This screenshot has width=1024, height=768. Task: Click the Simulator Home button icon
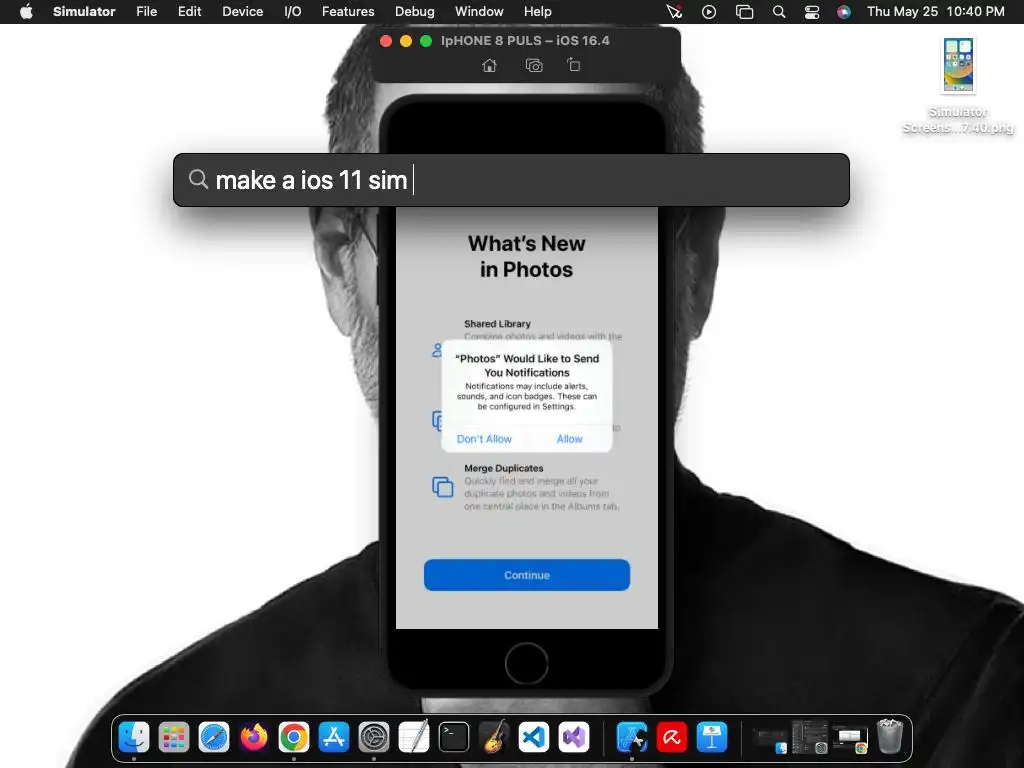[489, 65]
